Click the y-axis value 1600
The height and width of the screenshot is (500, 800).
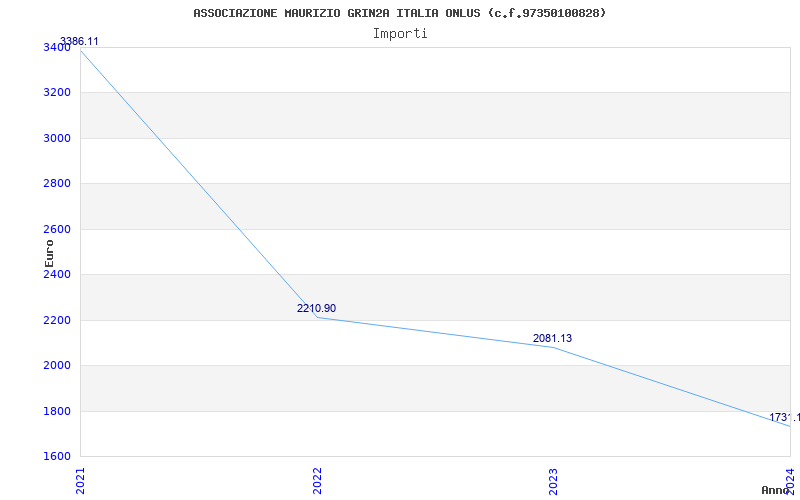(x=58, y=457)
